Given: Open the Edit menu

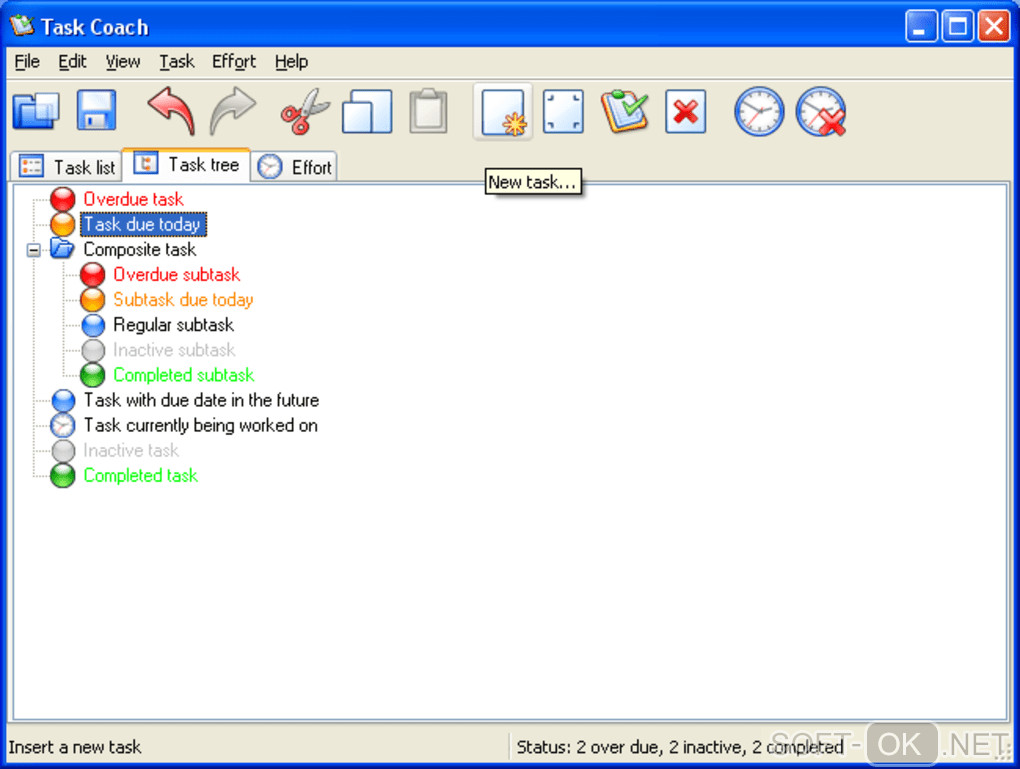Looking at the screenshot, I should (x=72, y=62).
